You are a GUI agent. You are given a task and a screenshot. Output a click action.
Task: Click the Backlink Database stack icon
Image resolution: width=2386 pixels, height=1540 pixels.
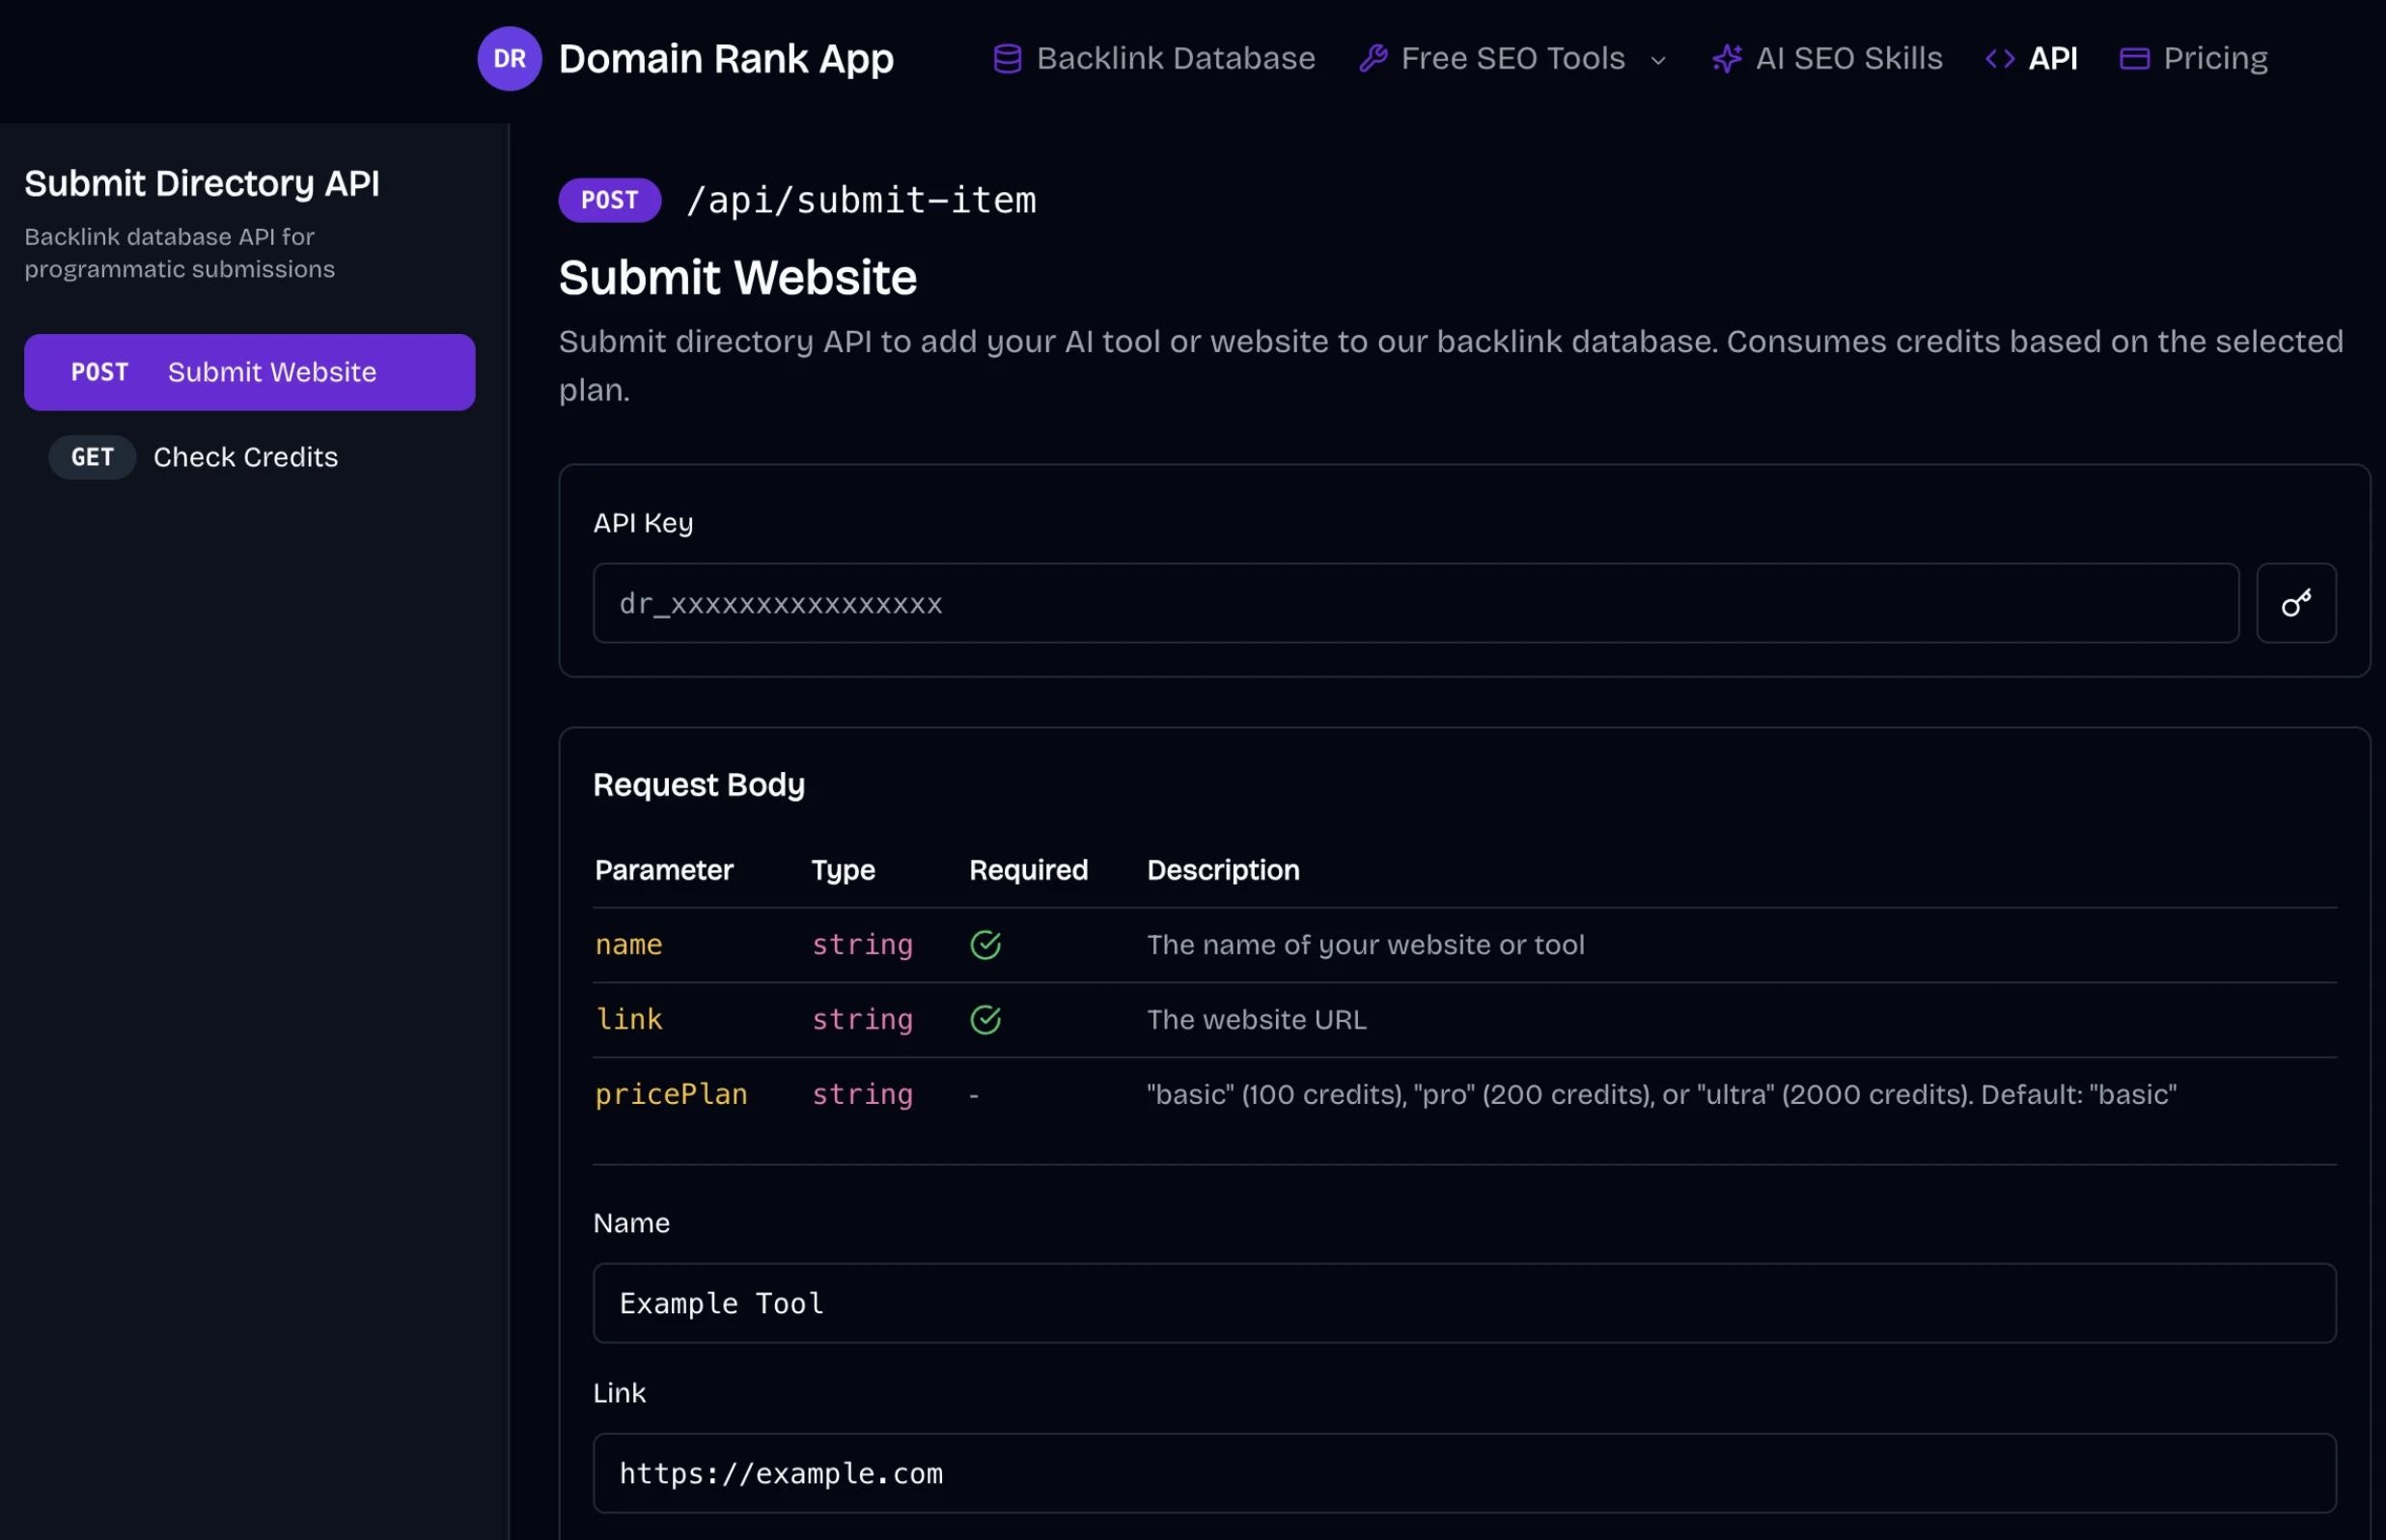pyautogui.click(x=1007, y=59)
